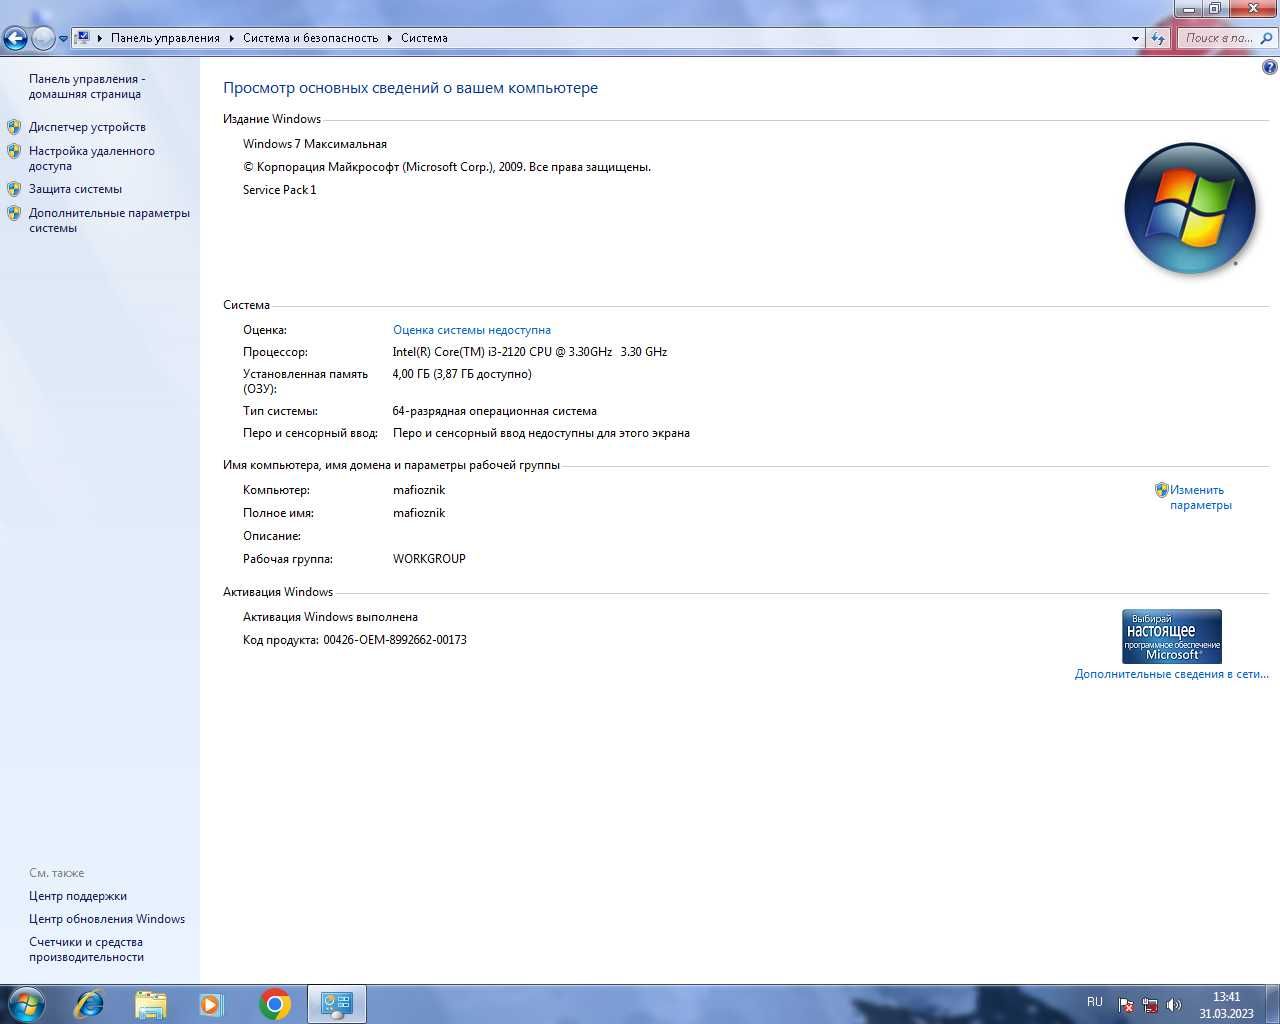The image size is (1280, 1024).
Task: Click 'Оценка системы недоступна' link
Action: click(x=472, y=330)
